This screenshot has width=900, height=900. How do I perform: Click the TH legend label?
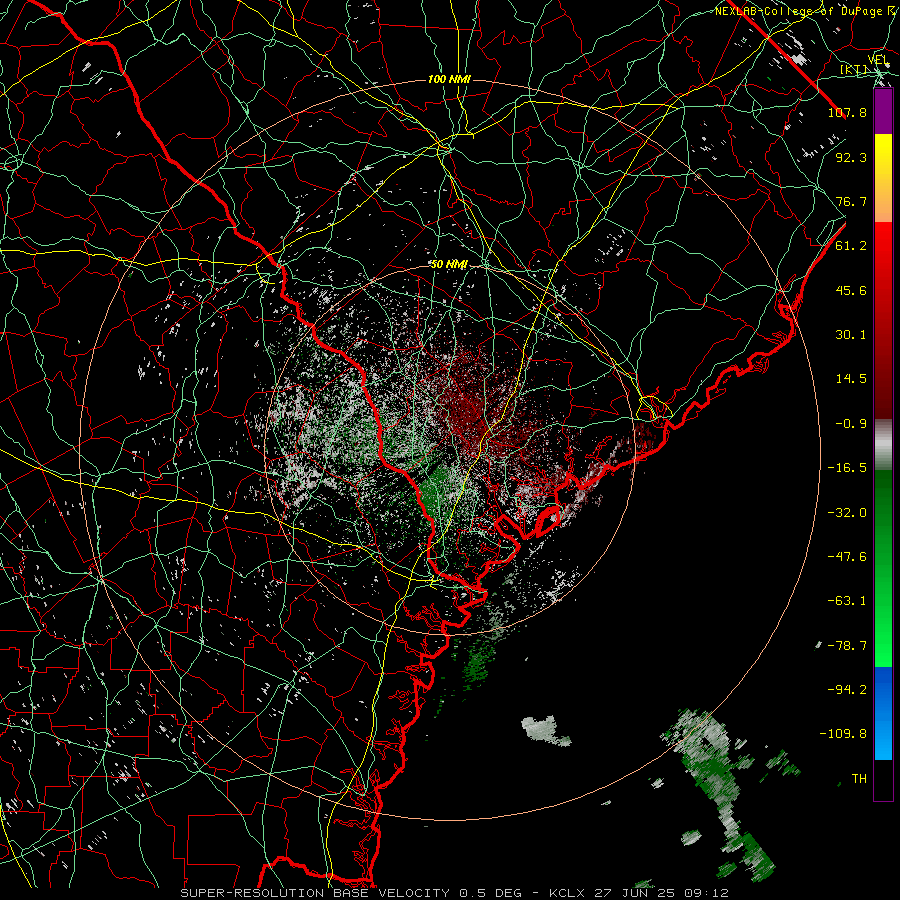tap(859, 779)
